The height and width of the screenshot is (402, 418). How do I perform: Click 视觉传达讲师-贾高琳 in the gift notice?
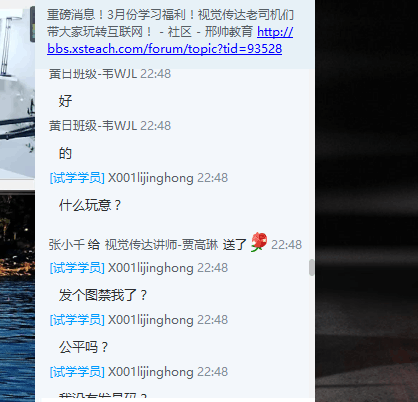[161, 244]
